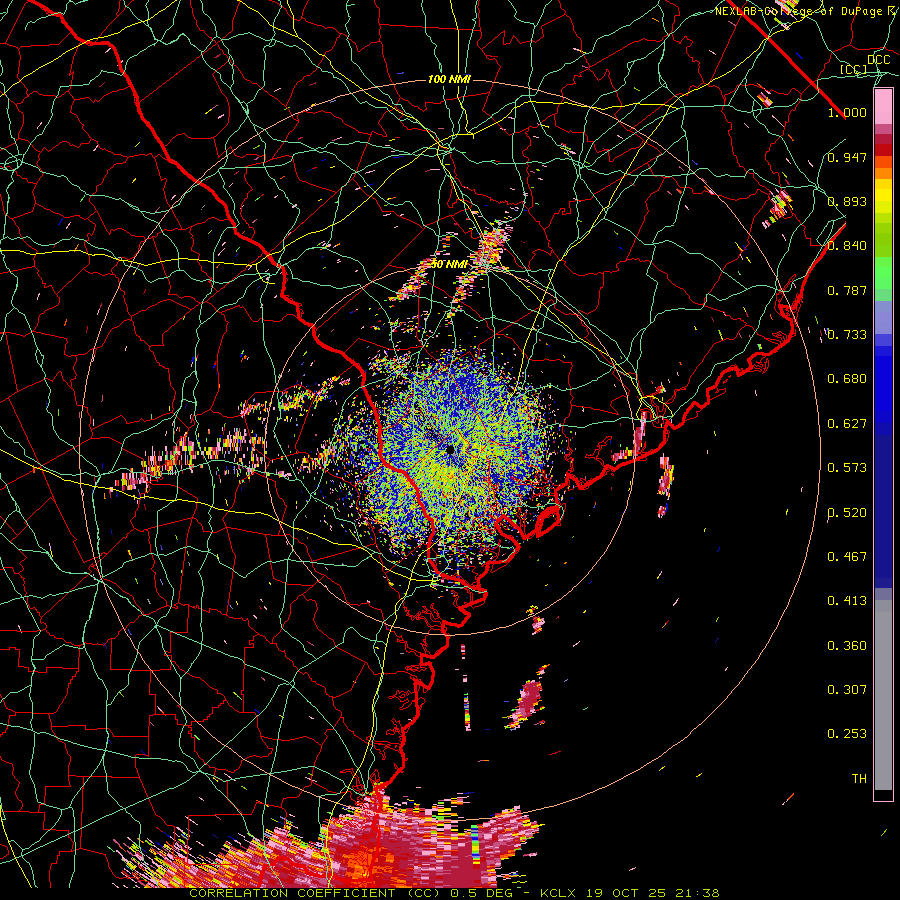Click the TH threshold label

click(859, 779)
